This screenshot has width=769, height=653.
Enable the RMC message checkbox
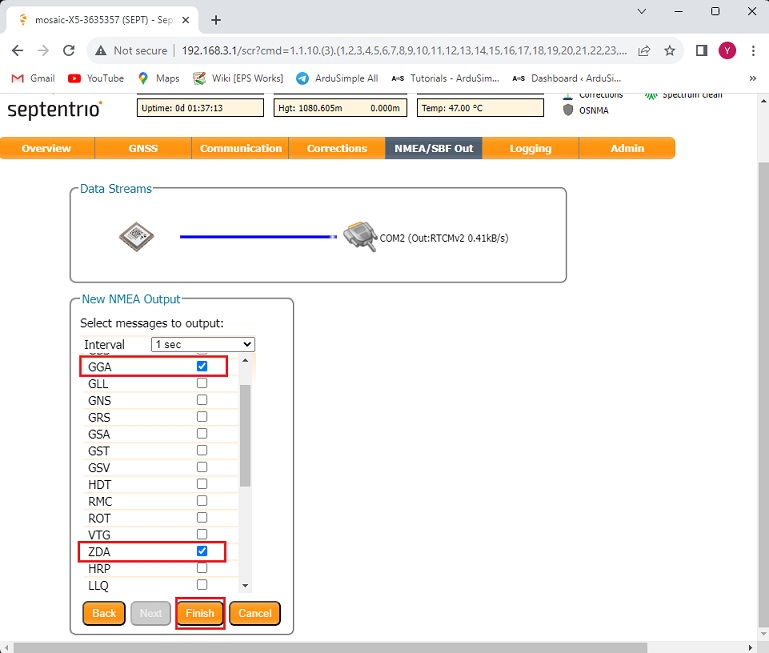tap(202, 501)
